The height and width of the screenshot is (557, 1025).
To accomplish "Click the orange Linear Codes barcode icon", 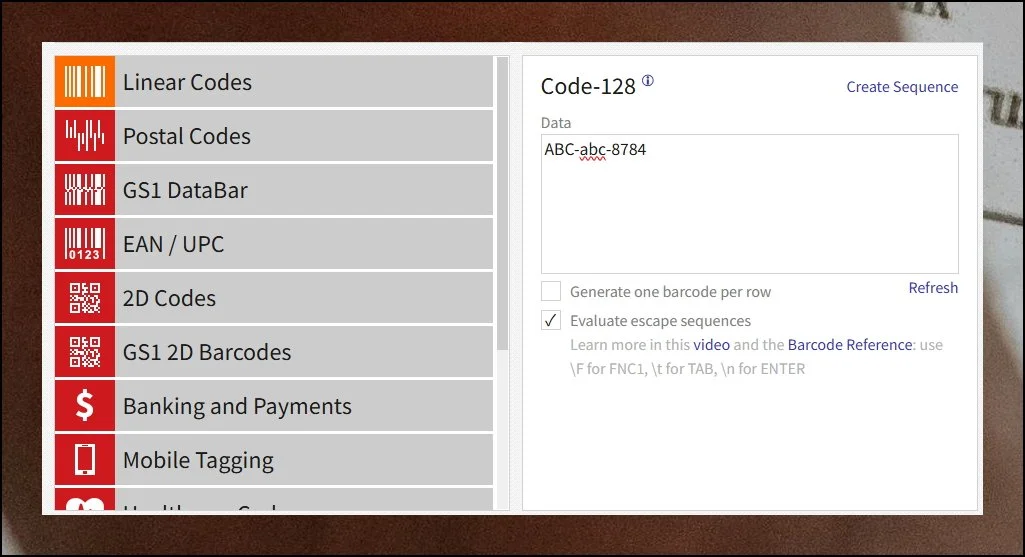I will tap(85, 82).
